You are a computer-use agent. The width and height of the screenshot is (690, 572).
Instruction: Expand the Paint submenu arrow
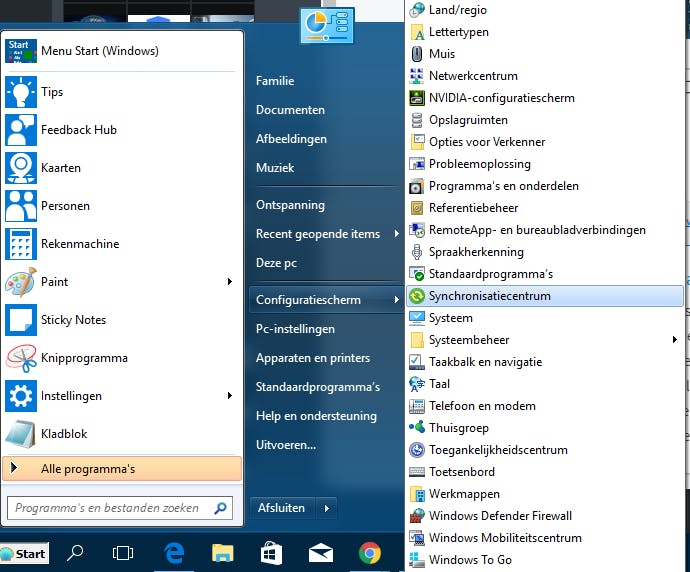229,282
